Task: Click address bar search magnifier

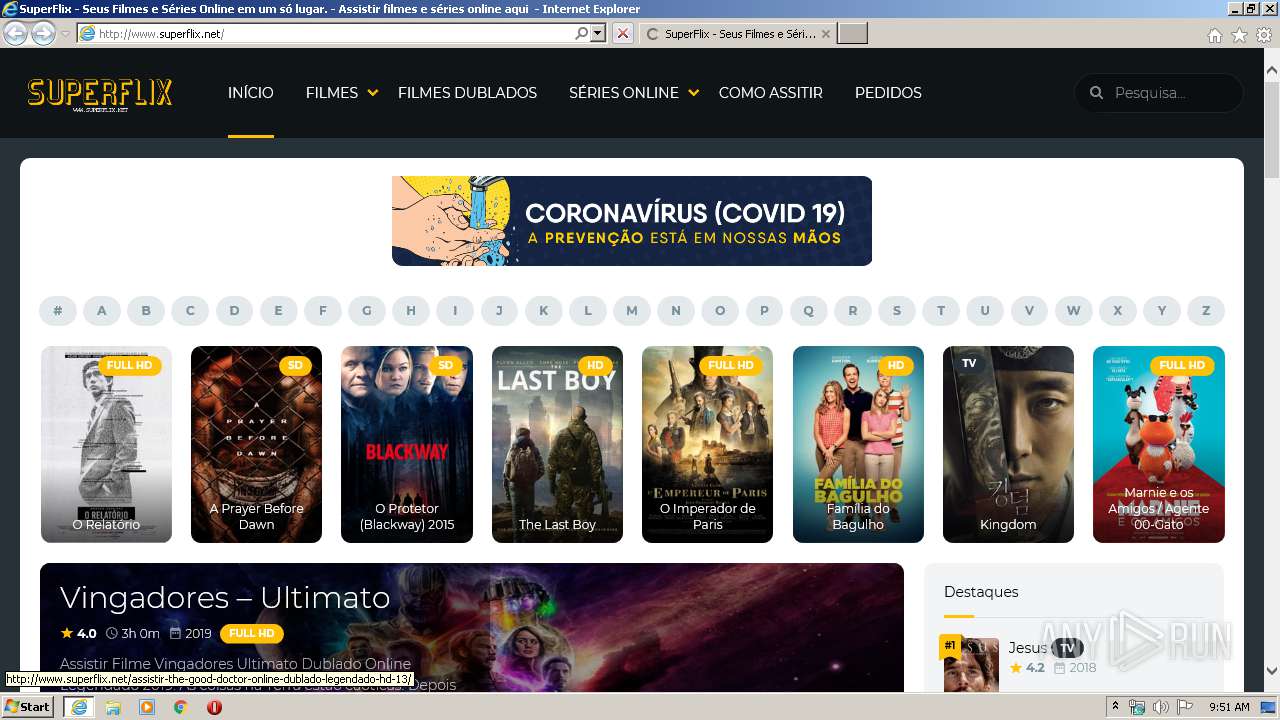Action: [x=582, y=33]
